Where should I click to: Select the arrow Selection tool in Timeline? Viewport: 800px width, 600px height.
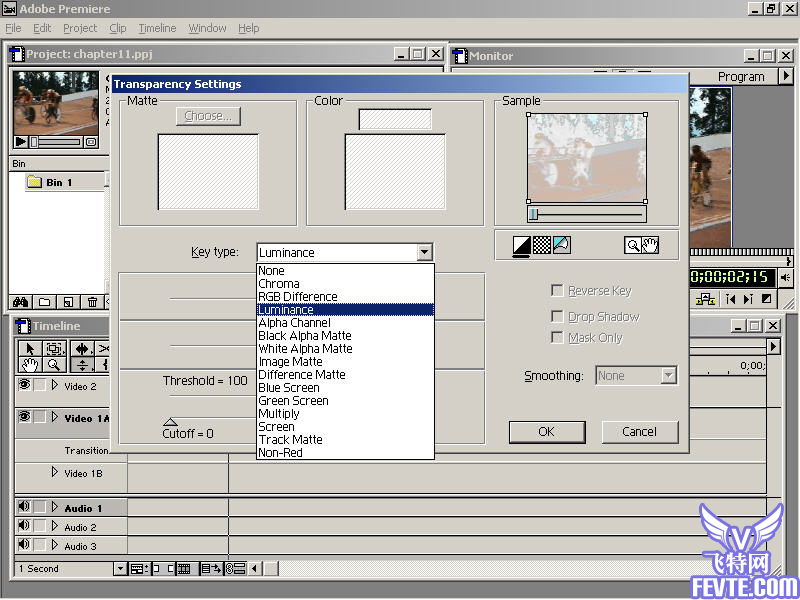(30, 348)
